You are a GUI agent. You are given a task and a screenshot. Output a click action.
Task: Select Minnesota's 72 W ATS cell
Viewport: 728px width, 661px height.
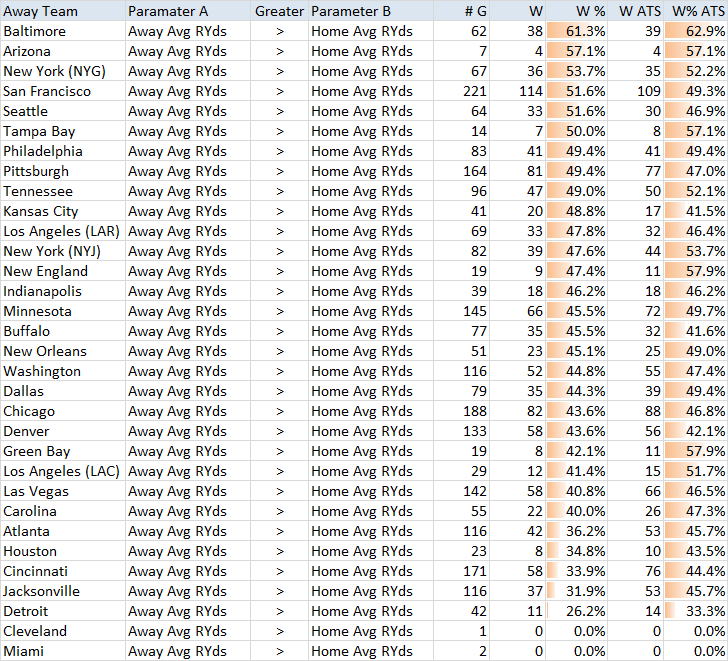(636, 311)
